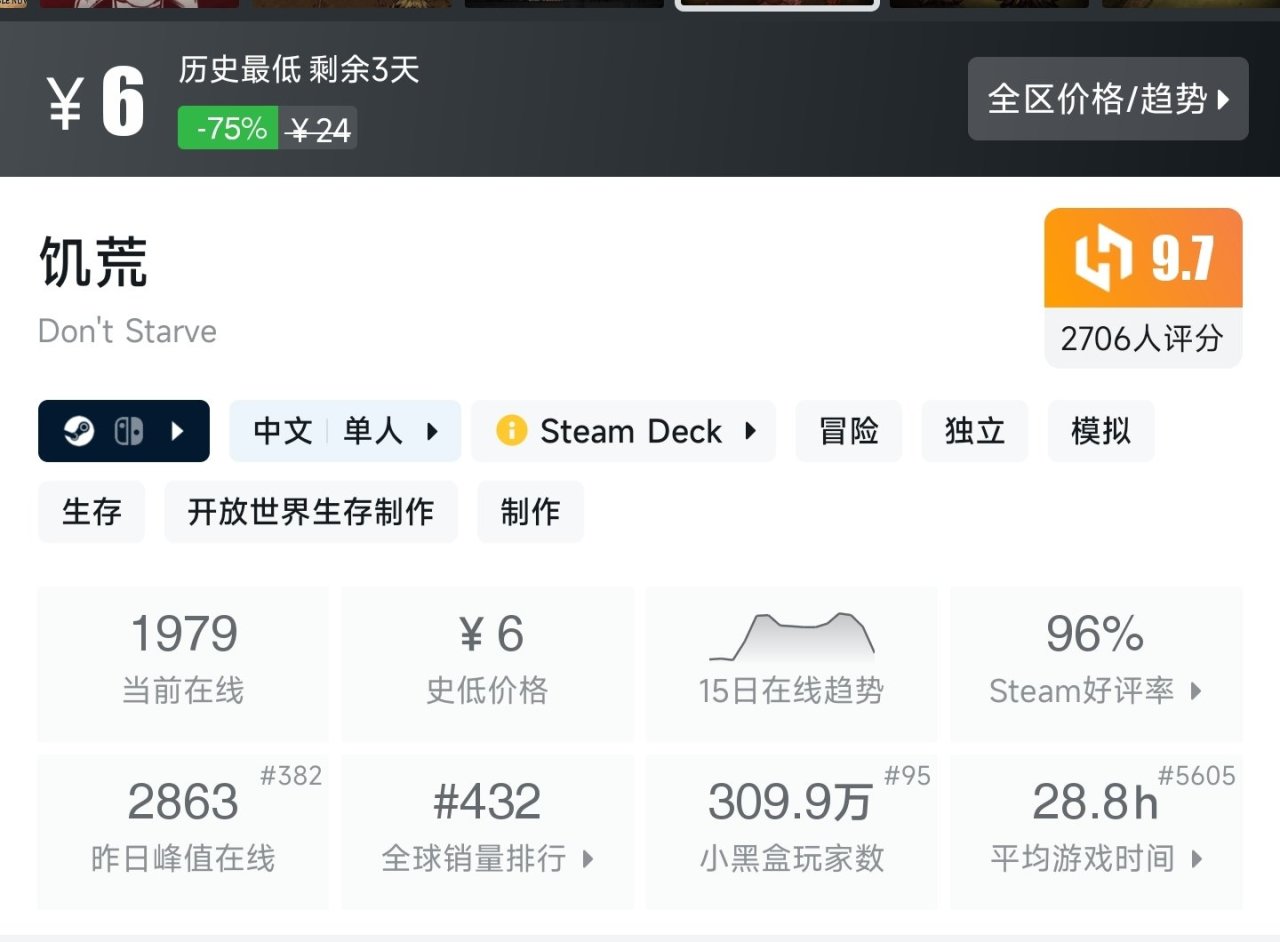Expand the 中文 单人 language details
Viewport: 1280px width, 942px height.
345,431
